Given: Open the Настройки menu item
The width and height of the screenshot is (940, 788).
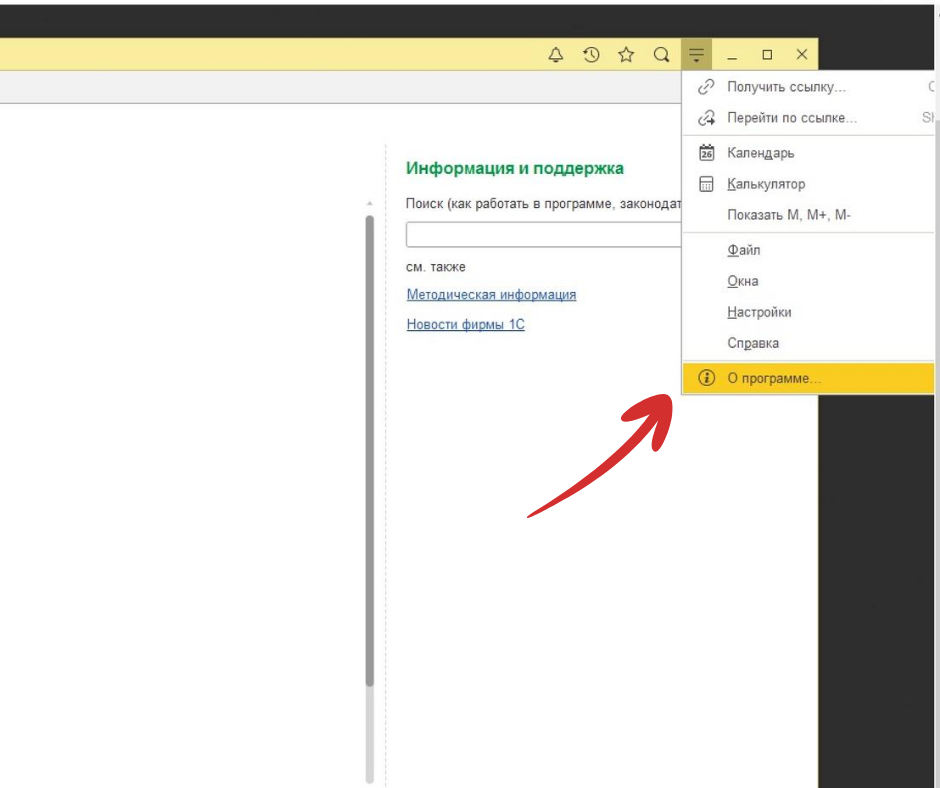Looking at the screenshot, I should coord(759,312).
